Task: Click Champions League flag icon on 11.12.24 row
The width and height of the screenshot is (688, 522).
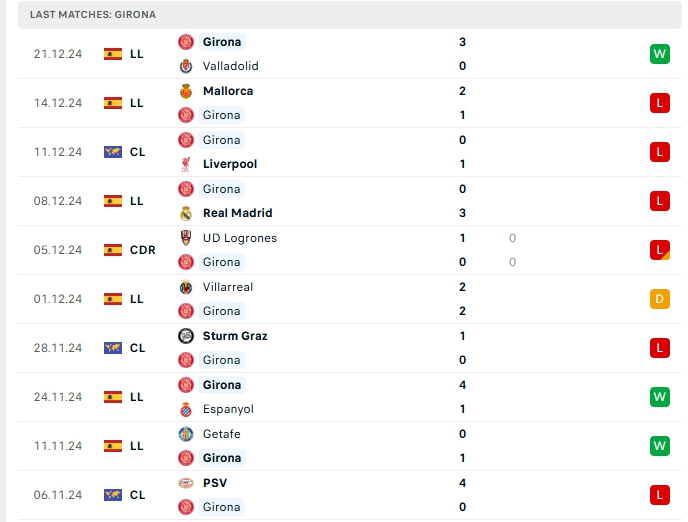Action: pos(113,152)
